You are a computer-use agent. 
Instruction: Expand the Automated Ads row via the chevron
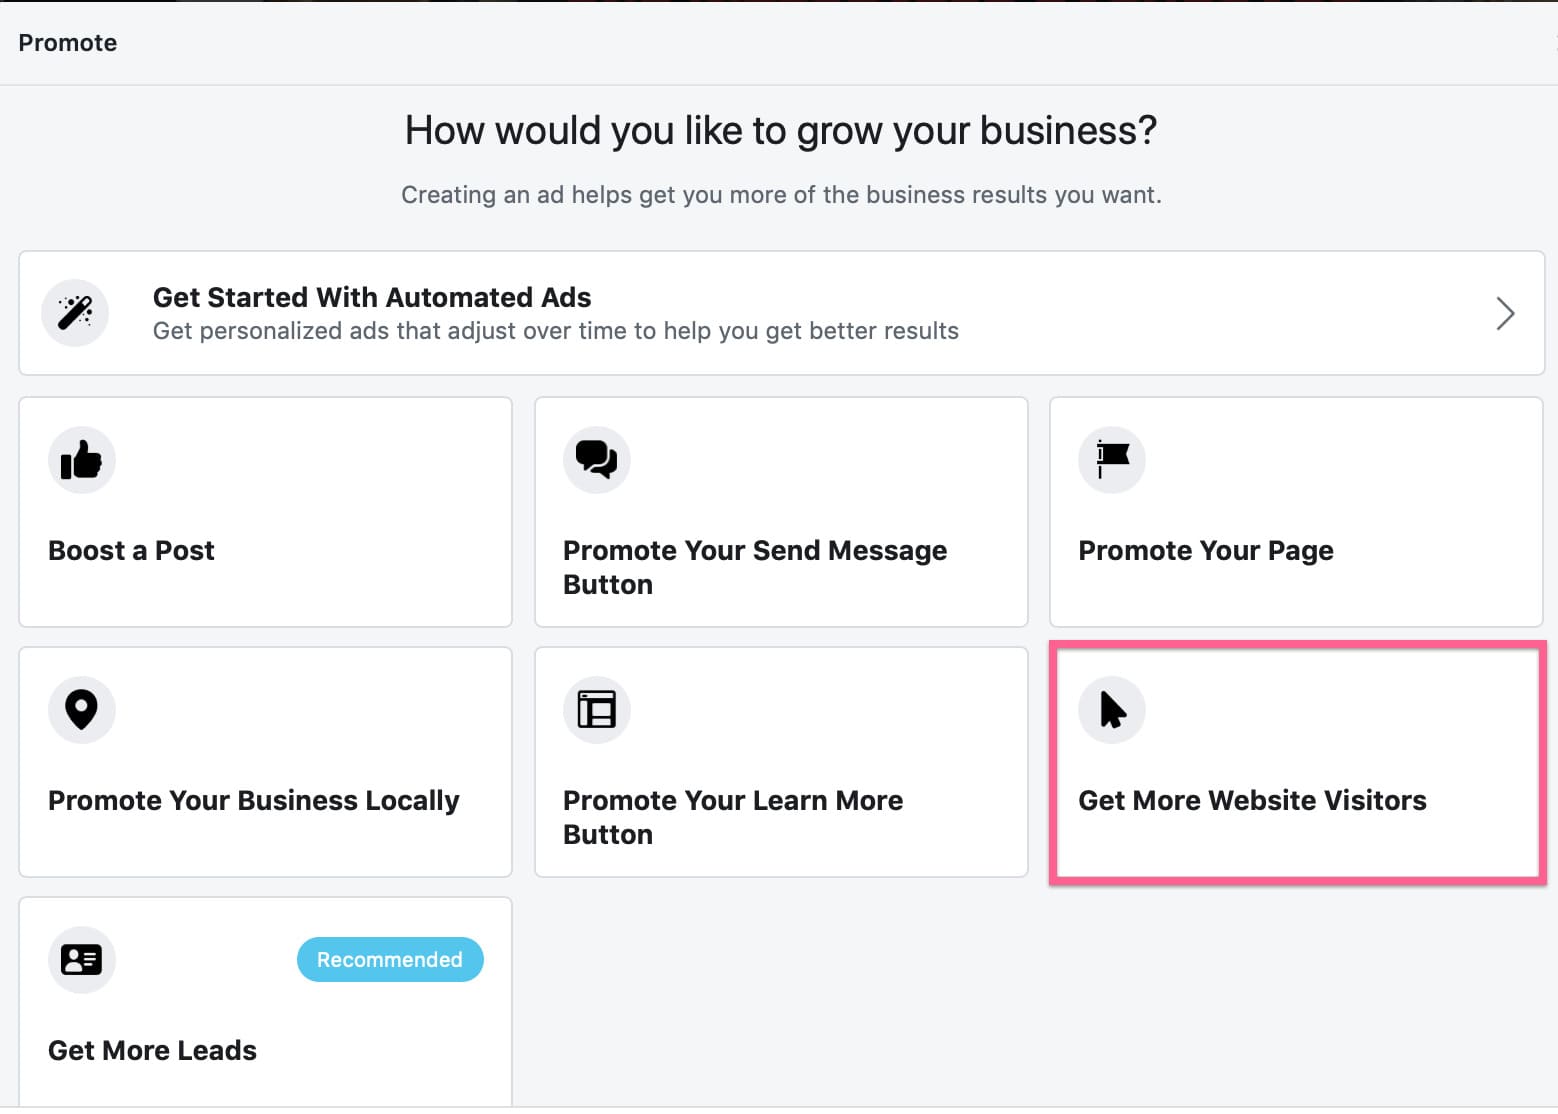[1505, 313]
